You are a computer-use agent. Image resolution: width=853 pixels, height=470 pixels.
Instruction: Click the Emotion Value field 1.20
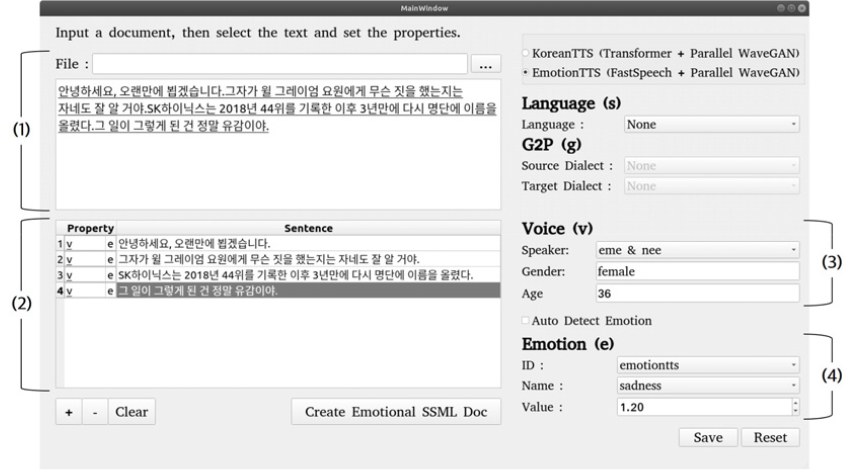pyautogui.click(x=704, y=407)
